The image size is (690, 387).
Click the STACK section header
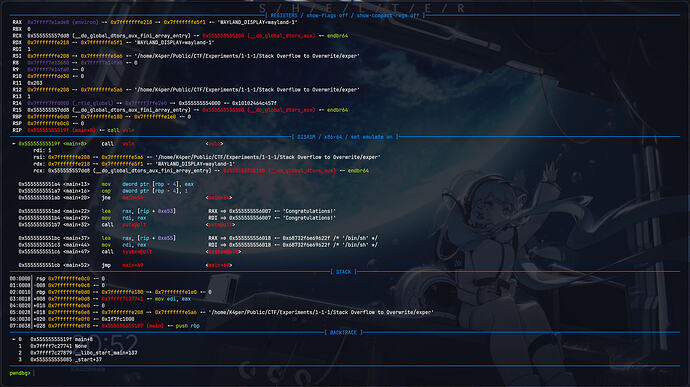point(343,272)
